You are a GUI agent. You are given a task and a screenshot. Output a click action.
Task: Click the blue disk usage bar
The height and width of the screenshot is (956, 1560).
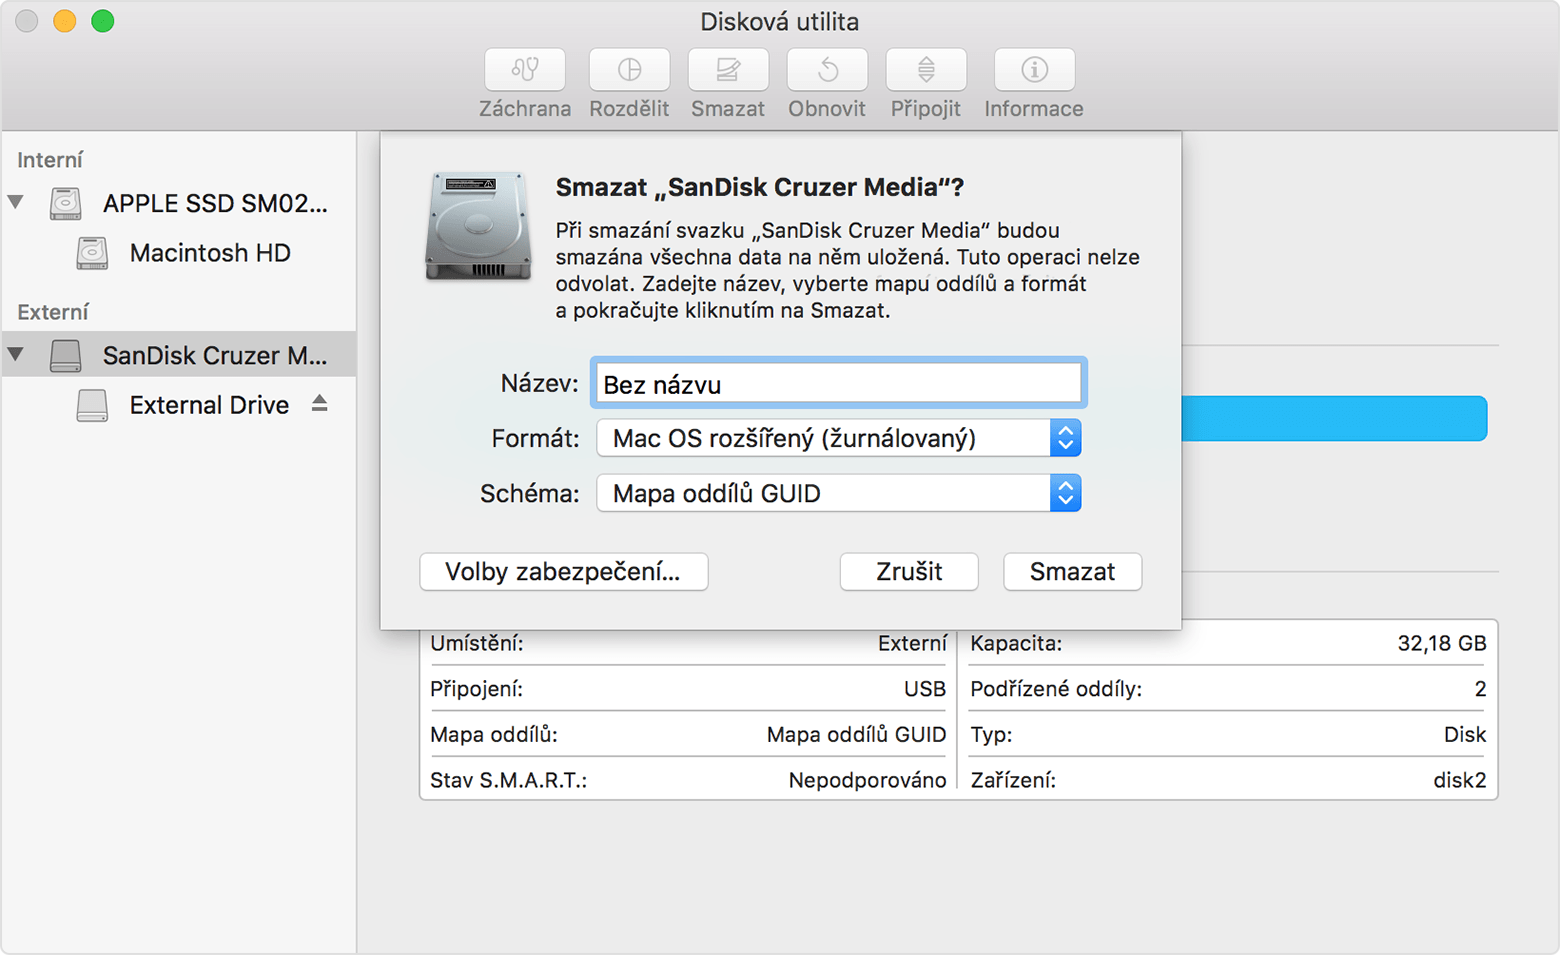coord(1334,418)
